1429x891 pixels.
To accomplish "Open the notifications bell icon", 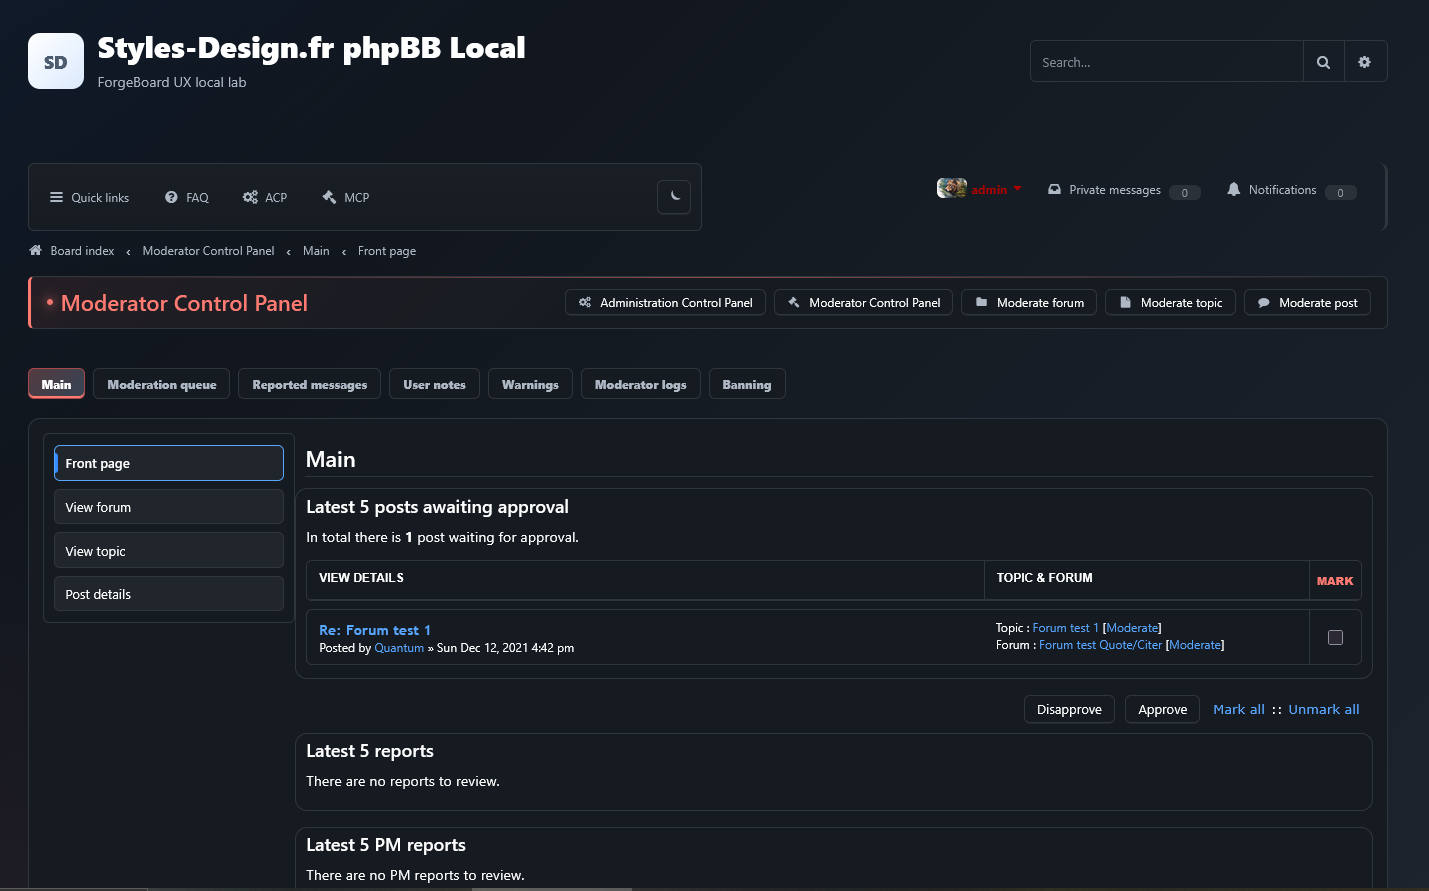I will [x=1233, y=189].
